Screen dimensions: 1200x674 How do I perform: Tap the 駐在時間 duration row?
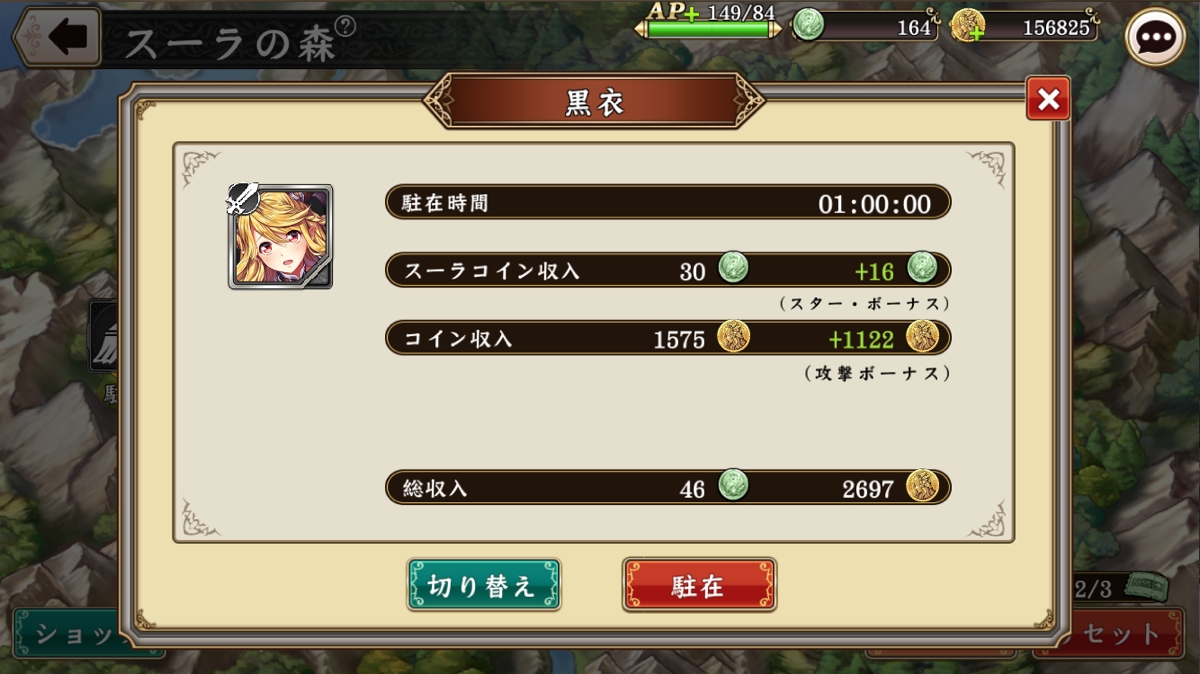(668, 202)
